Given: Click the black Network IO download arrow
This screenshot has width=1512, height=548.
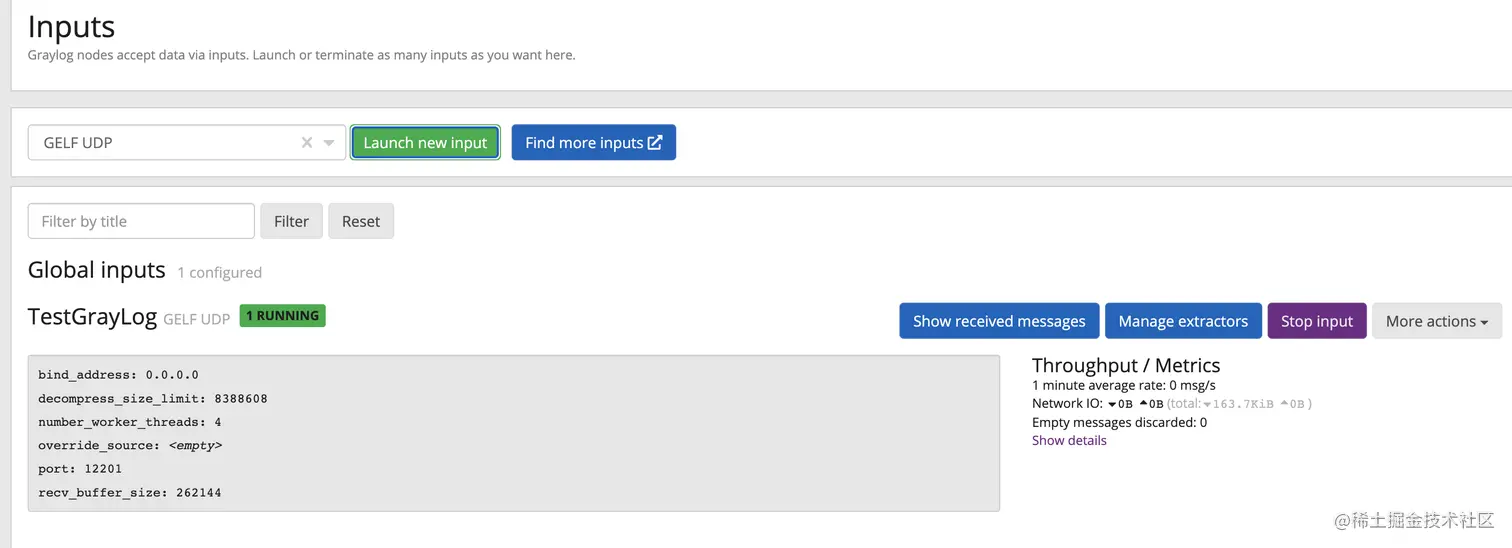Looking at the screenshot, I should 1112,404.
